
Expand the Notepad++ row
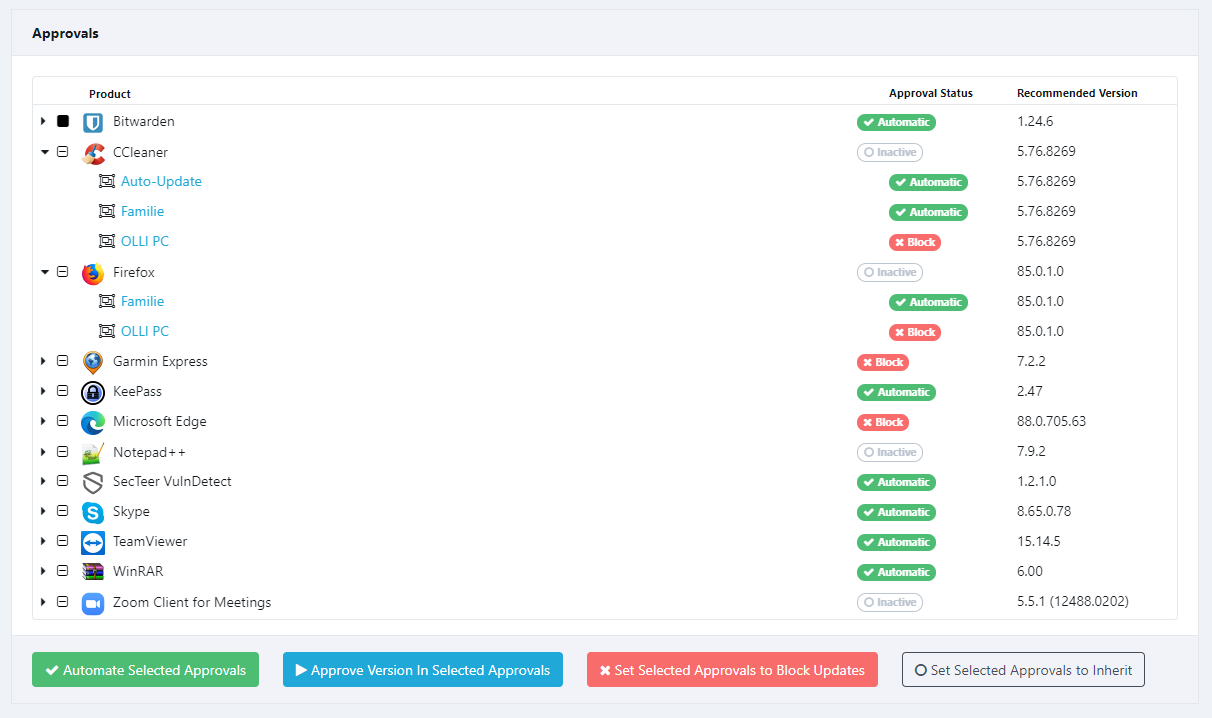tap(43, 451)
